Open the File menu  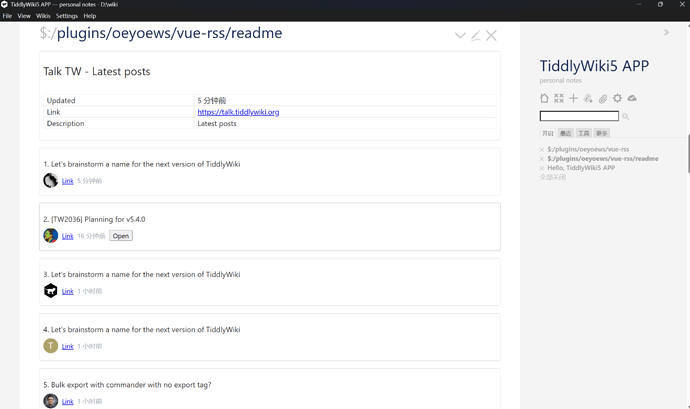[x=7, y=16]
